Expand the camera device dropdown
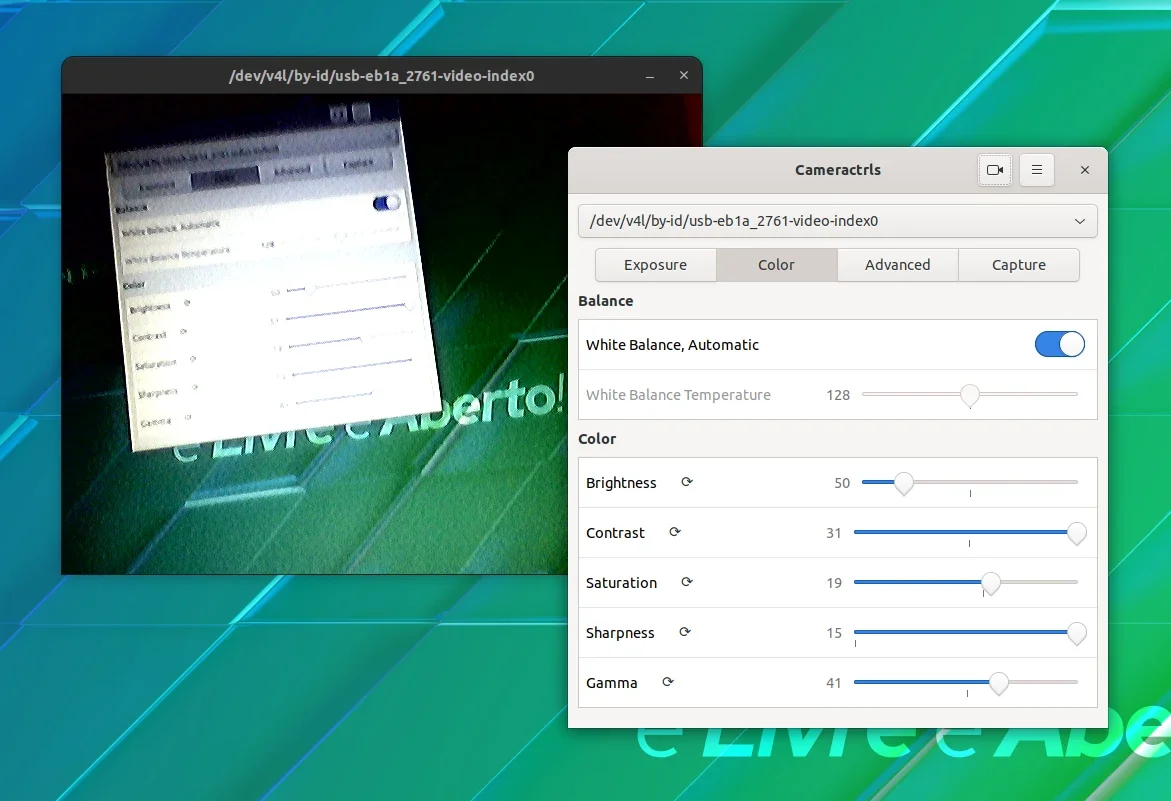Viewport: 1171px width, 801px height. click(837, 221)
